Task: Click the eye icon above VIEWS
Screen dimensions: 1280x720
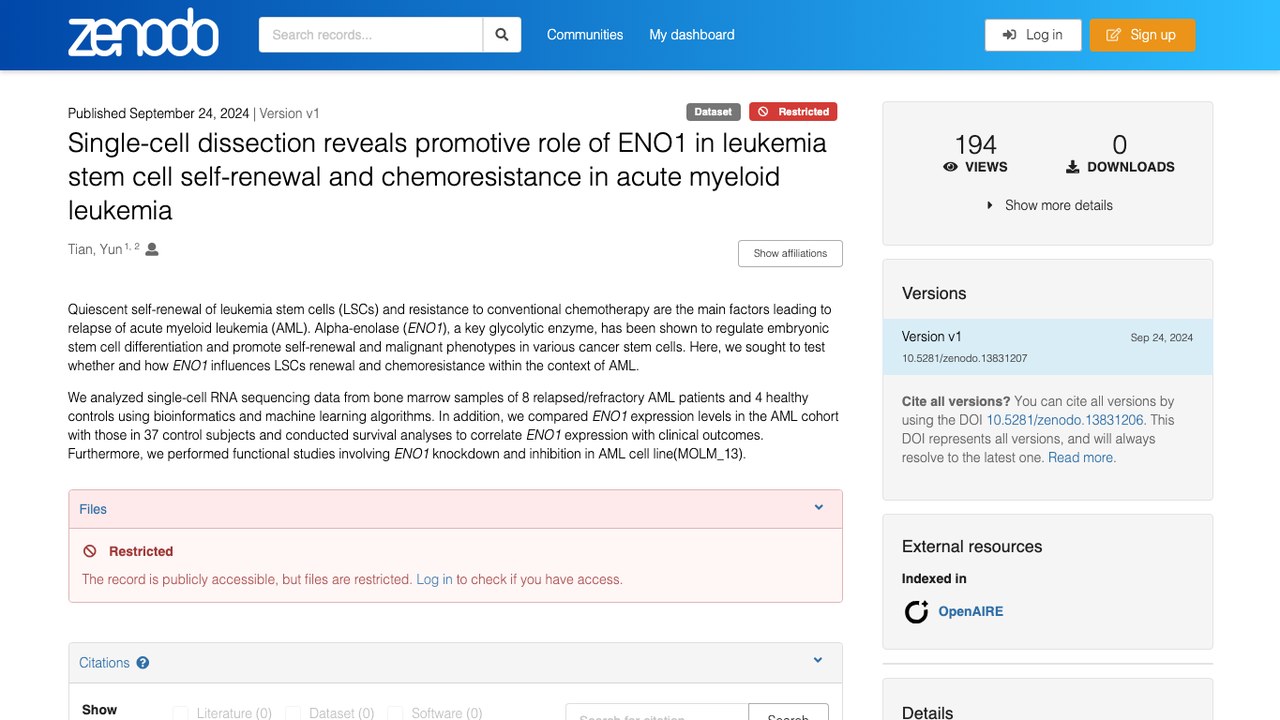Action: tap(951, 167)
